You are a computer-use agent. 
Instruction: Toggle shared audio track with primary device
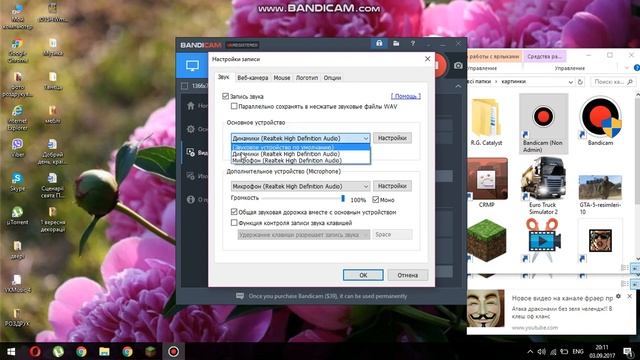click(234, 212)
